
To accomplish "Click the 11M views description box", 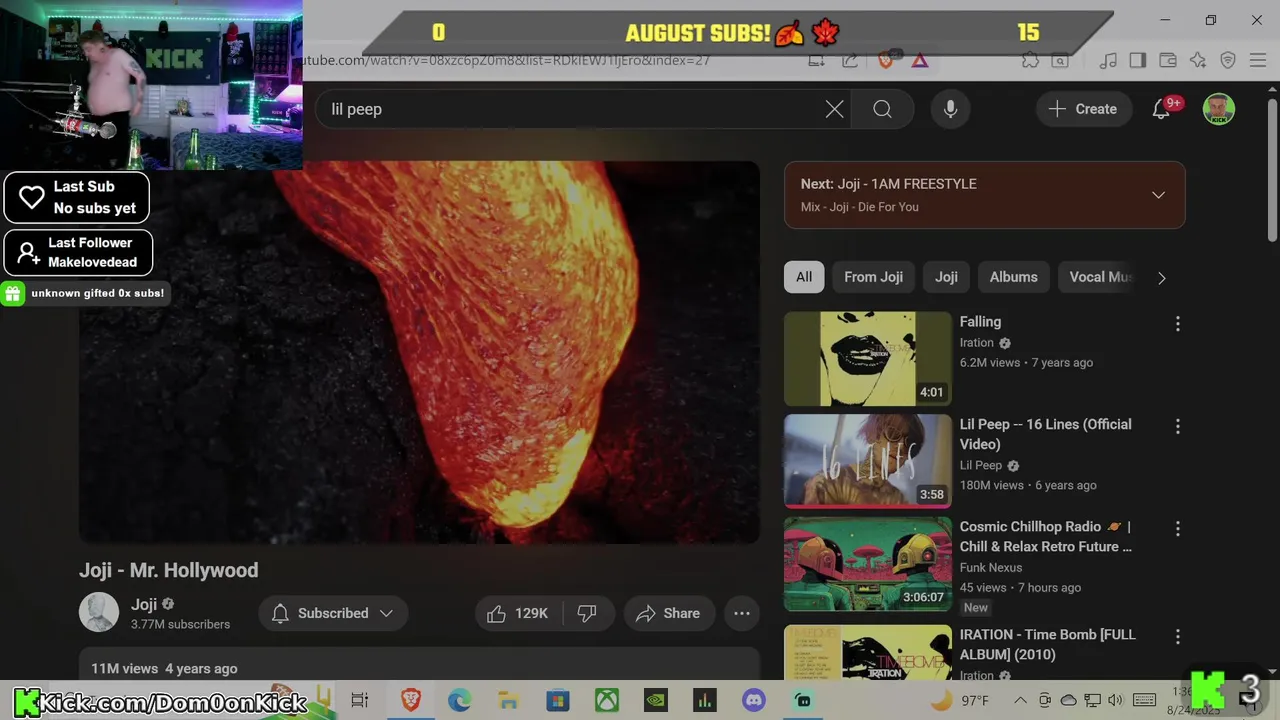I will pos(419,664).
